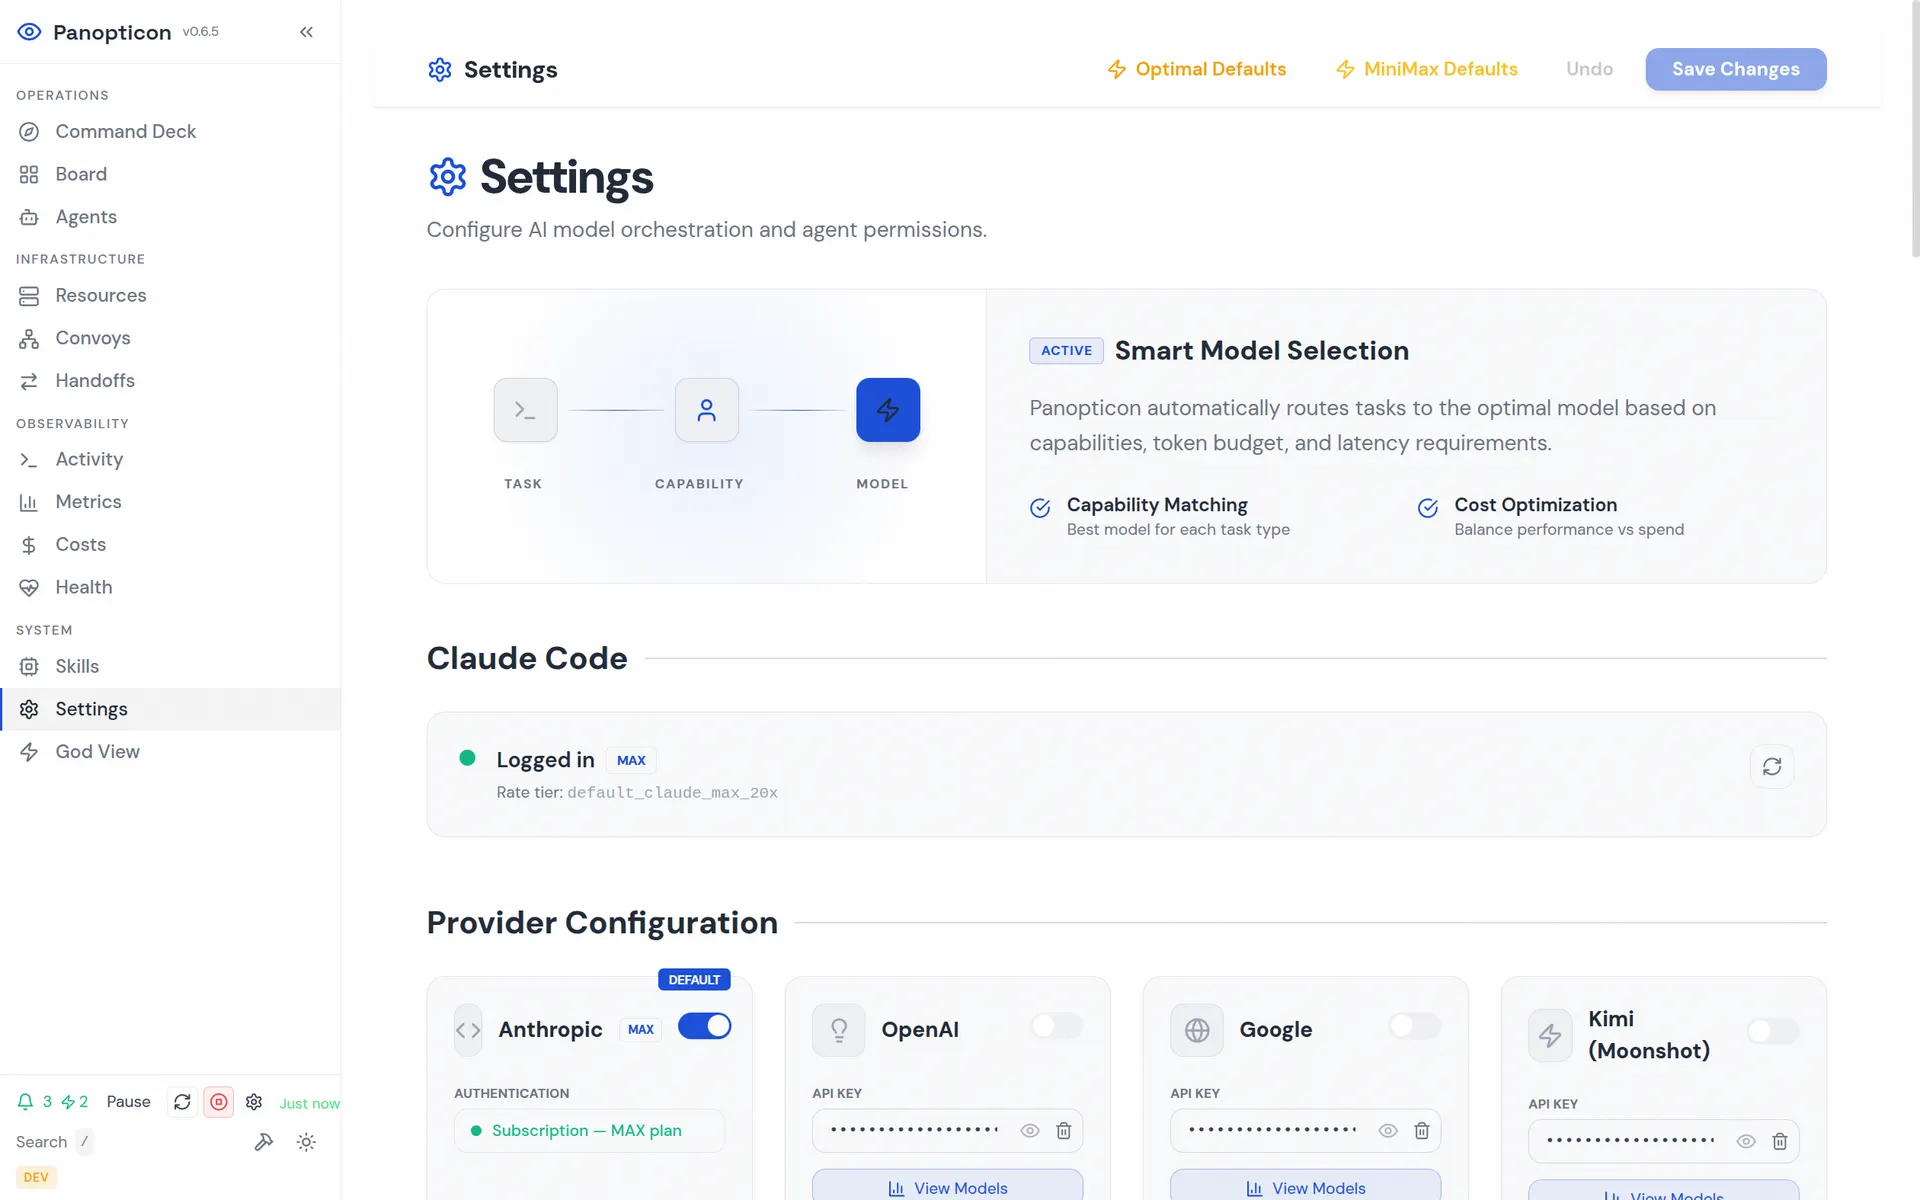The image size is (1920, 1200).
Task: Click the MAX badge next to Logged in
Action: click(x=631, y=760)
